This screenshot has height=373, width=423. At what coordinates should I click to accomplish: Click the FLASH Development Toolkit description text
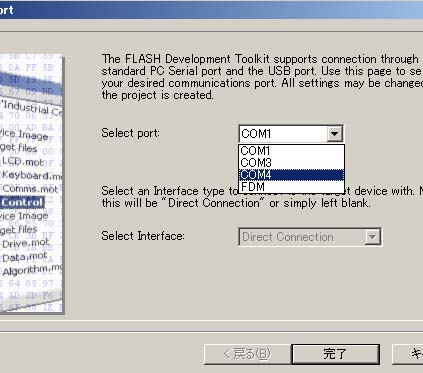(262, 77)
